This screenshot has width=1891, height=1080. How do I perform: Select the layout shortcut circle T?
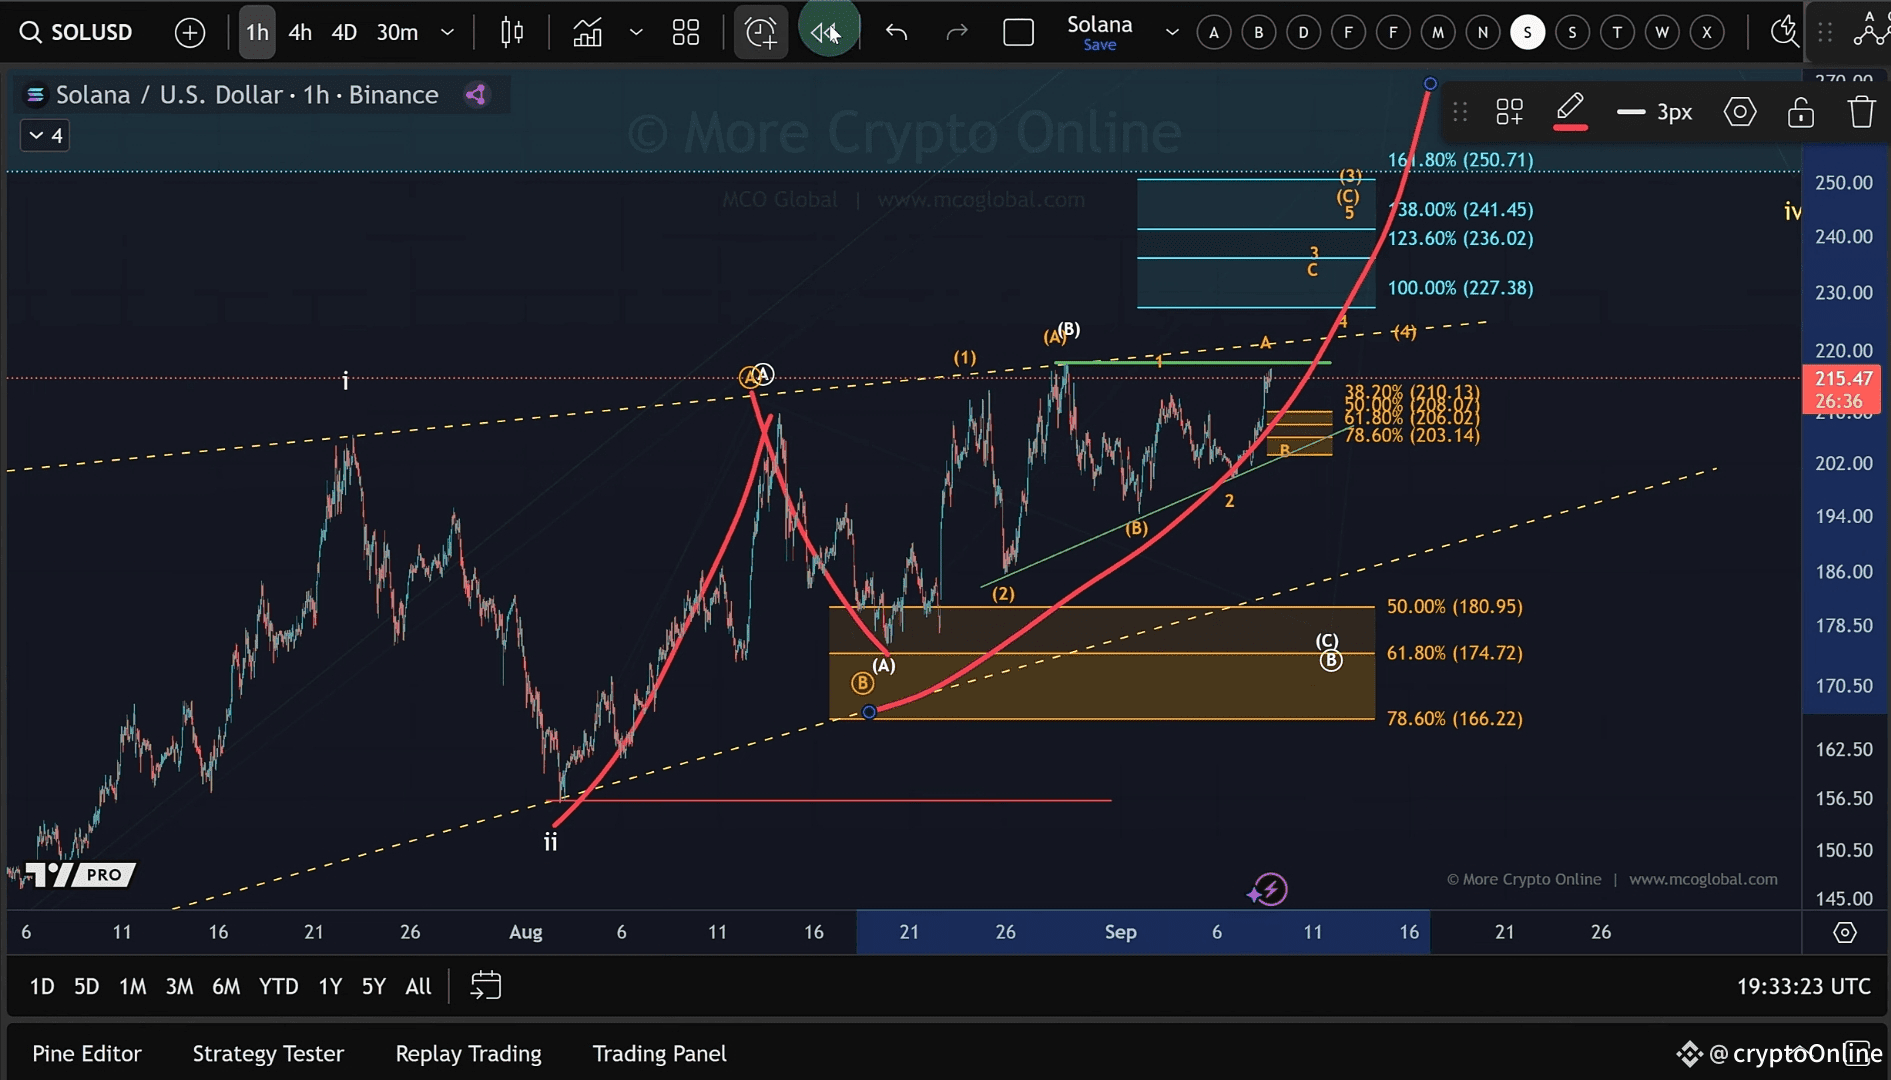[x=1617, y=32]
